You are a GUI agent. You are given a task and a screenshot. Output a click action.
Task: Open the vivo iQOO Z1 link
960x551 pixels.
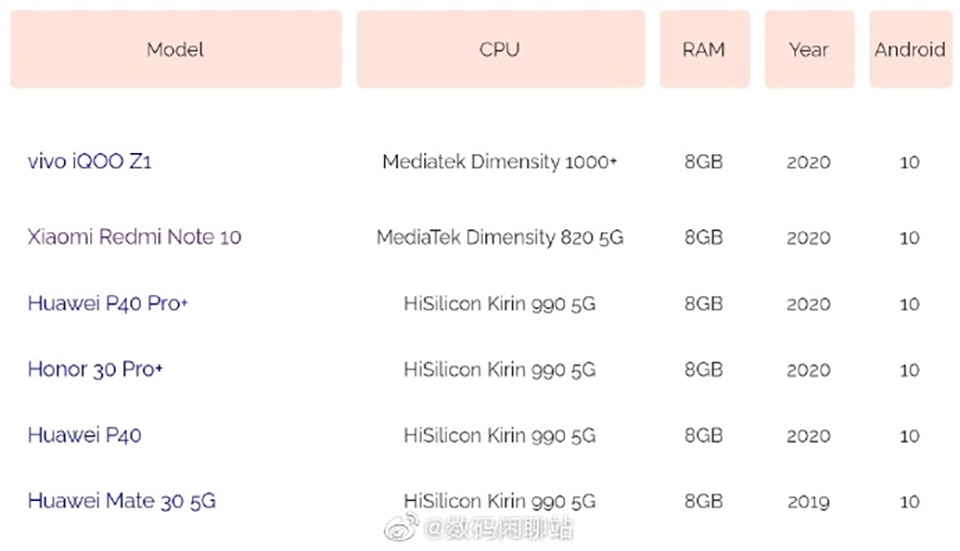click(90, 161)
